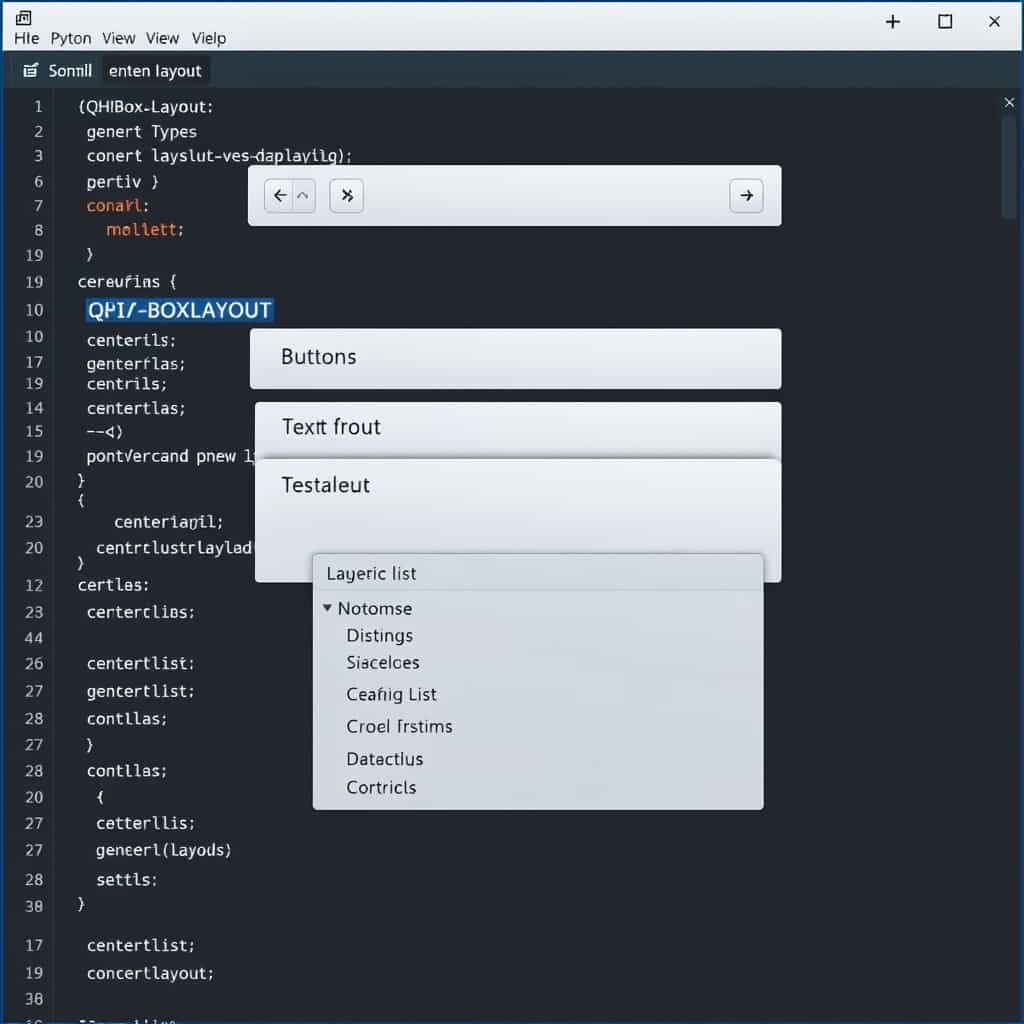Click the pontVercand pnew line
The image size is (1024, 1024).
(170, 456)
